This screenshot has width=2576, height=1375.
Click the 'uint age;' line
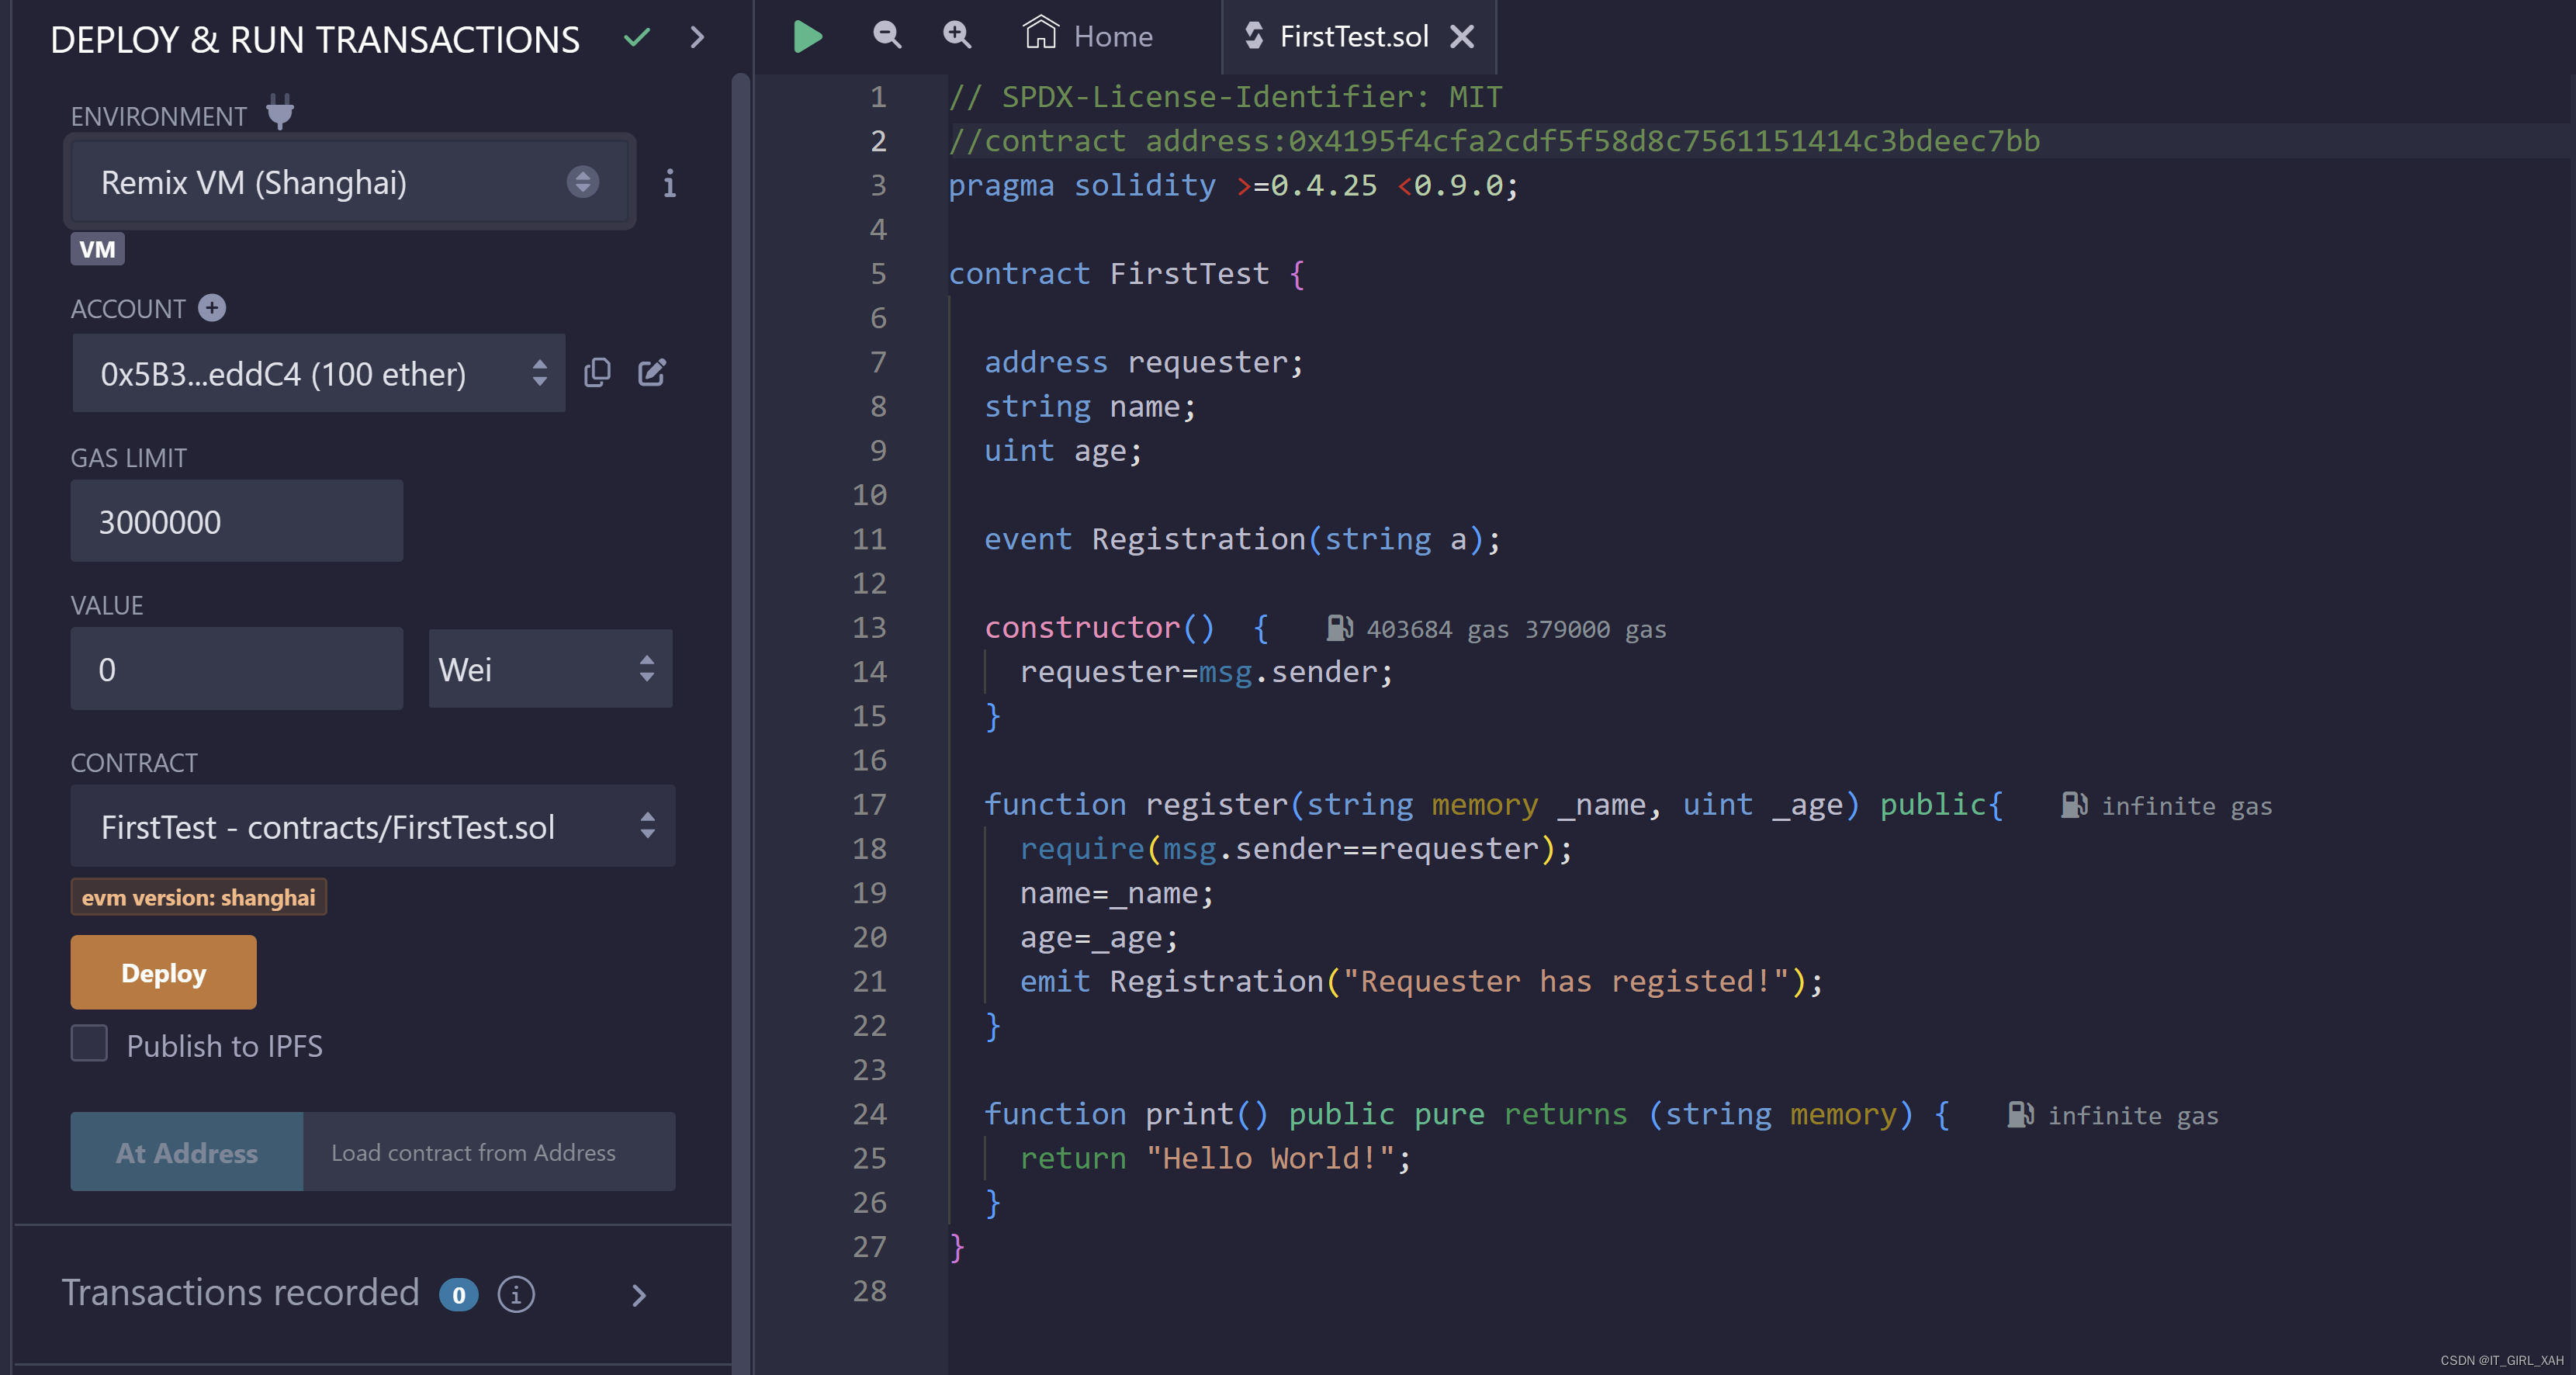coord(1063,451)
